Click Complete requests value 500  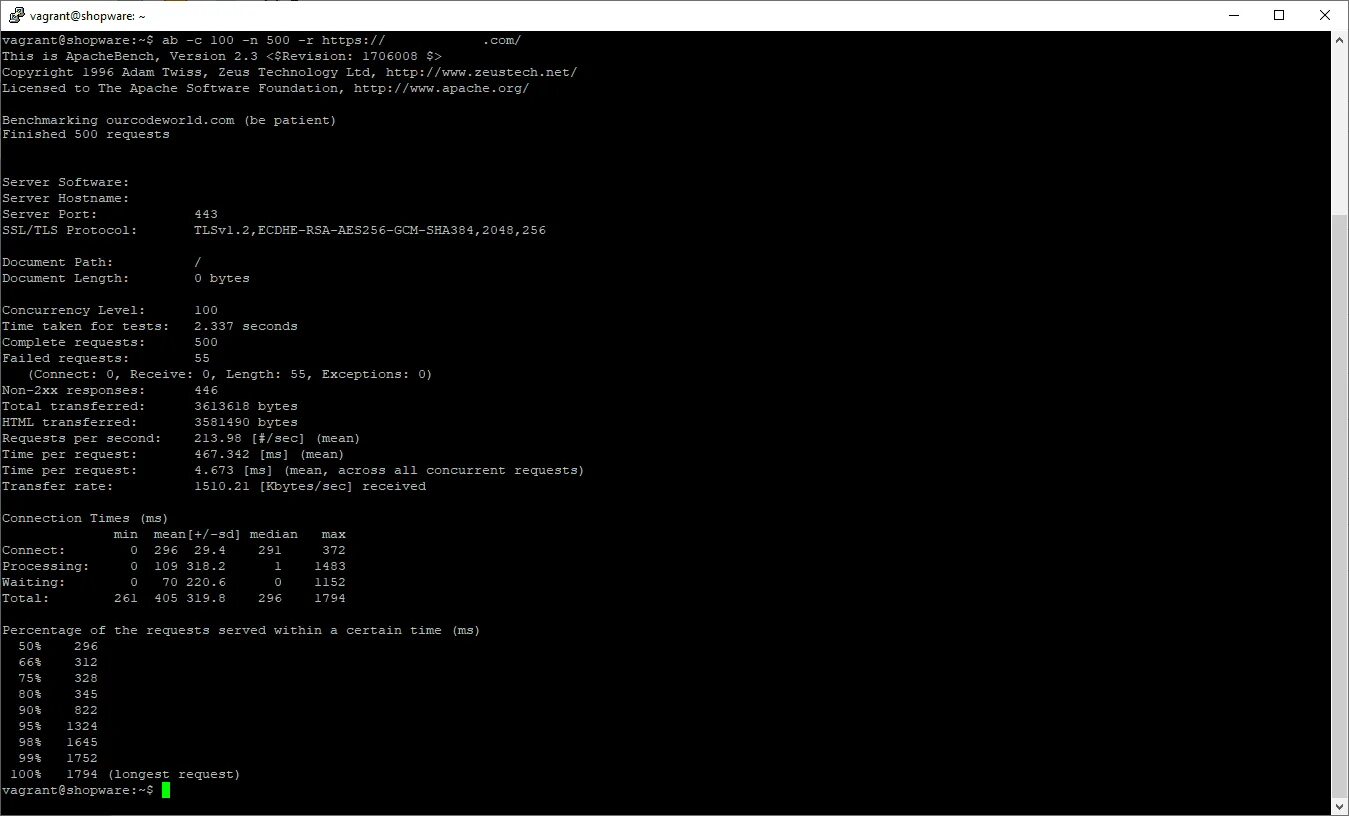point(206,342)
